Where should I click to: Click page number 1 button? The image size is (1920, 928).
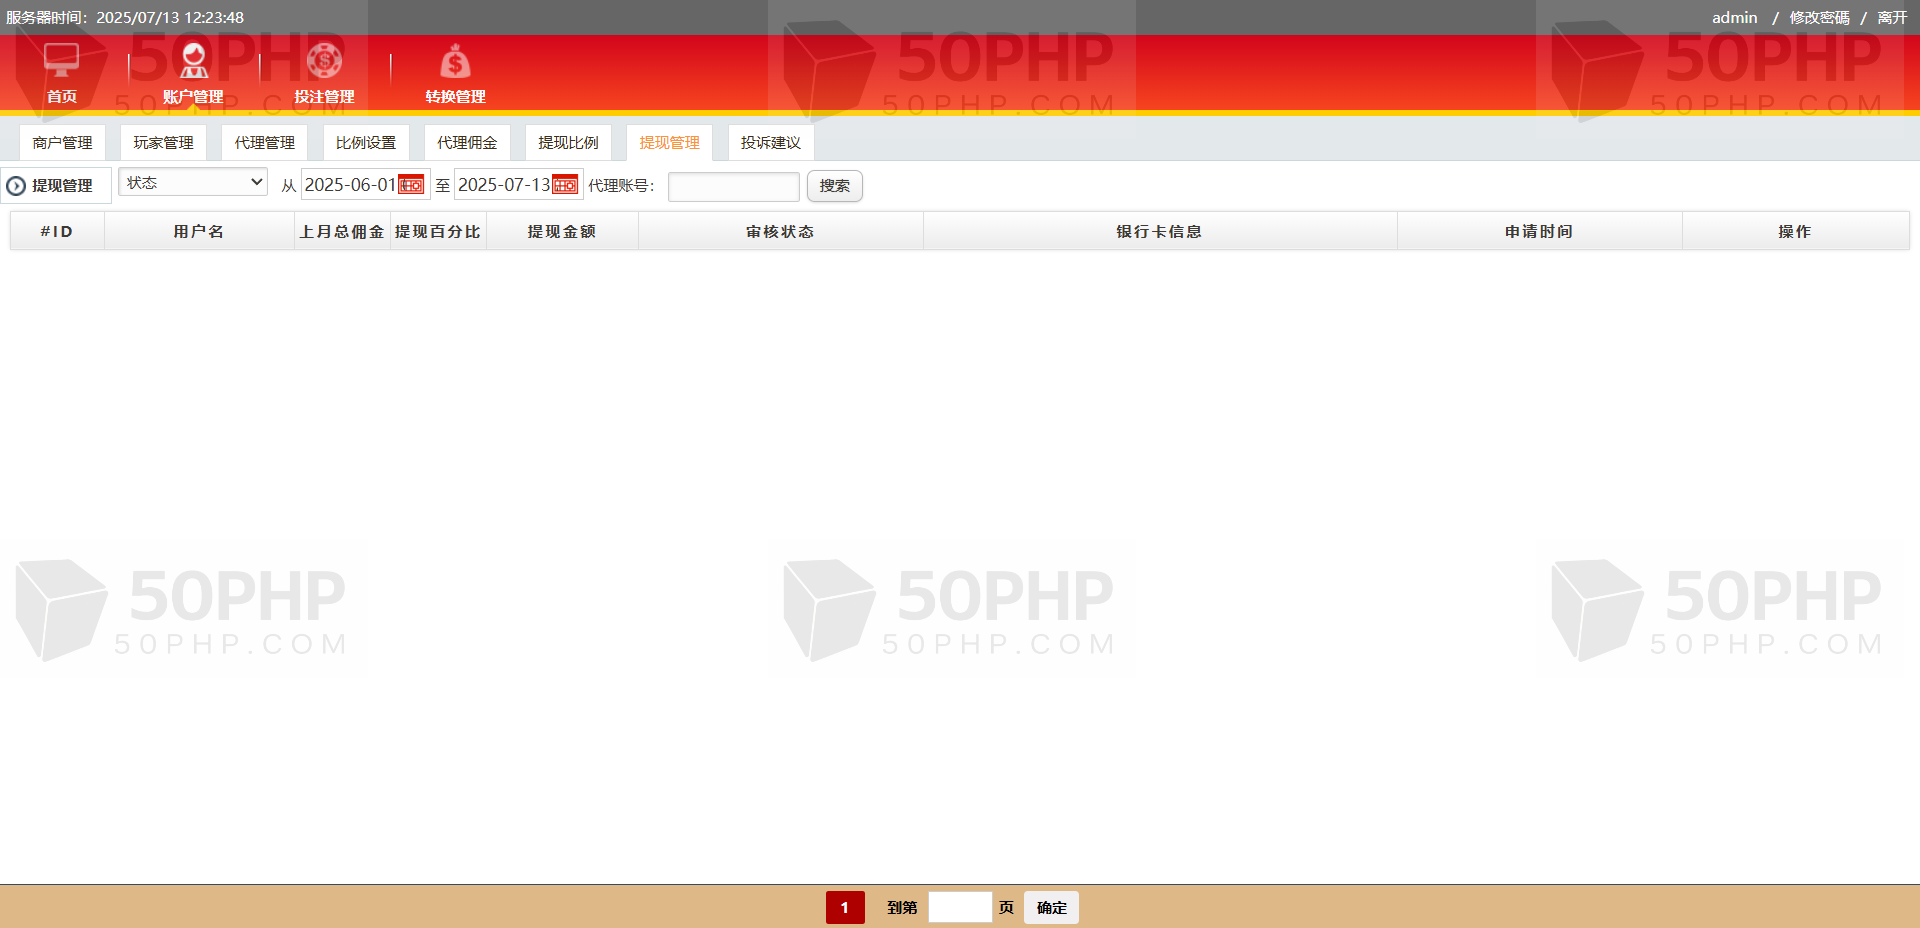pyautogui.click(x=844, y=908)
